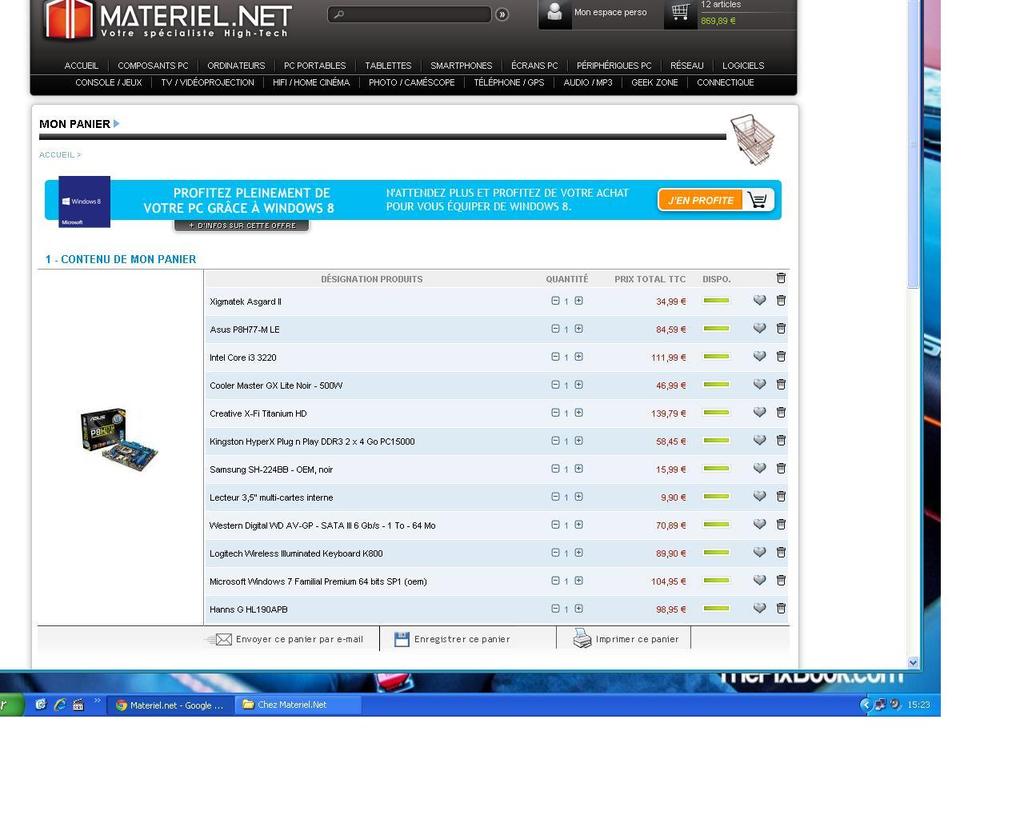
Task: Click the J'EN PROFITE button
Action: pos(701,200)
